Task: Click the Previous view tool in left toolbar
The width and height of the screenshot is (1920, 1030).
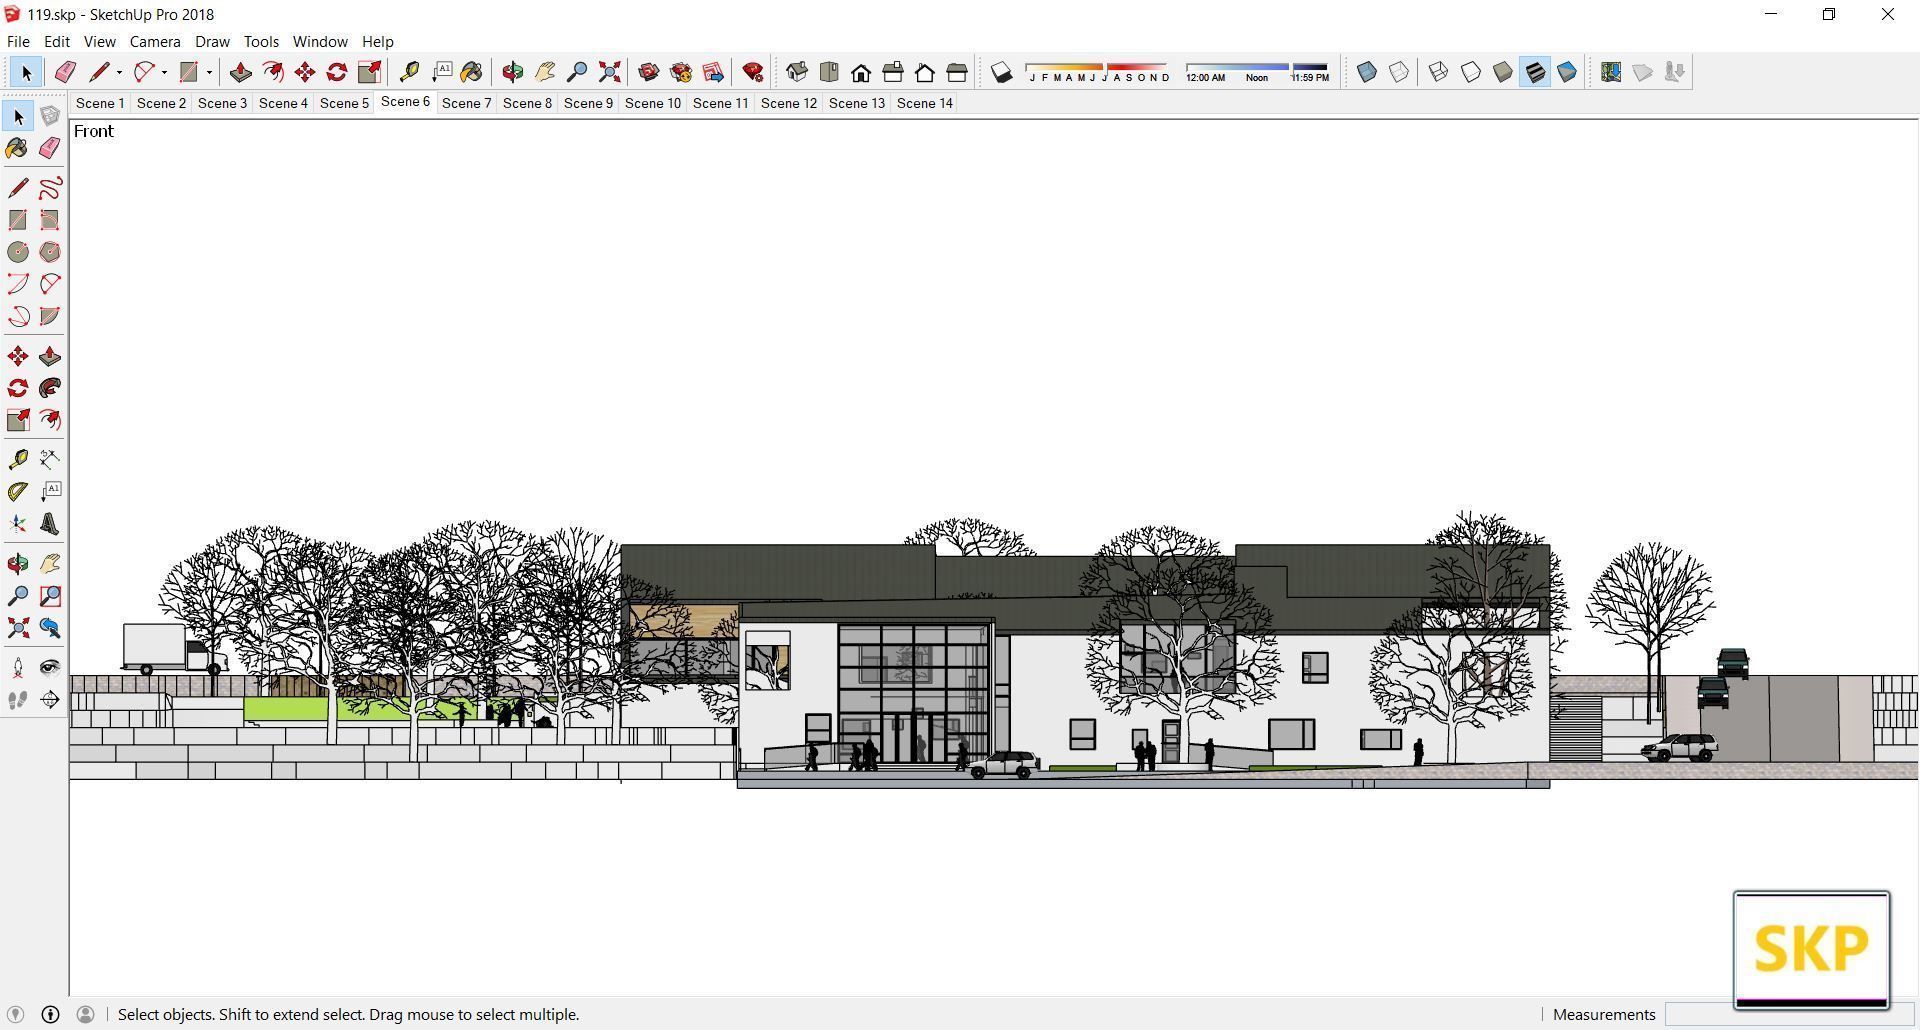Action: (50, 628)
